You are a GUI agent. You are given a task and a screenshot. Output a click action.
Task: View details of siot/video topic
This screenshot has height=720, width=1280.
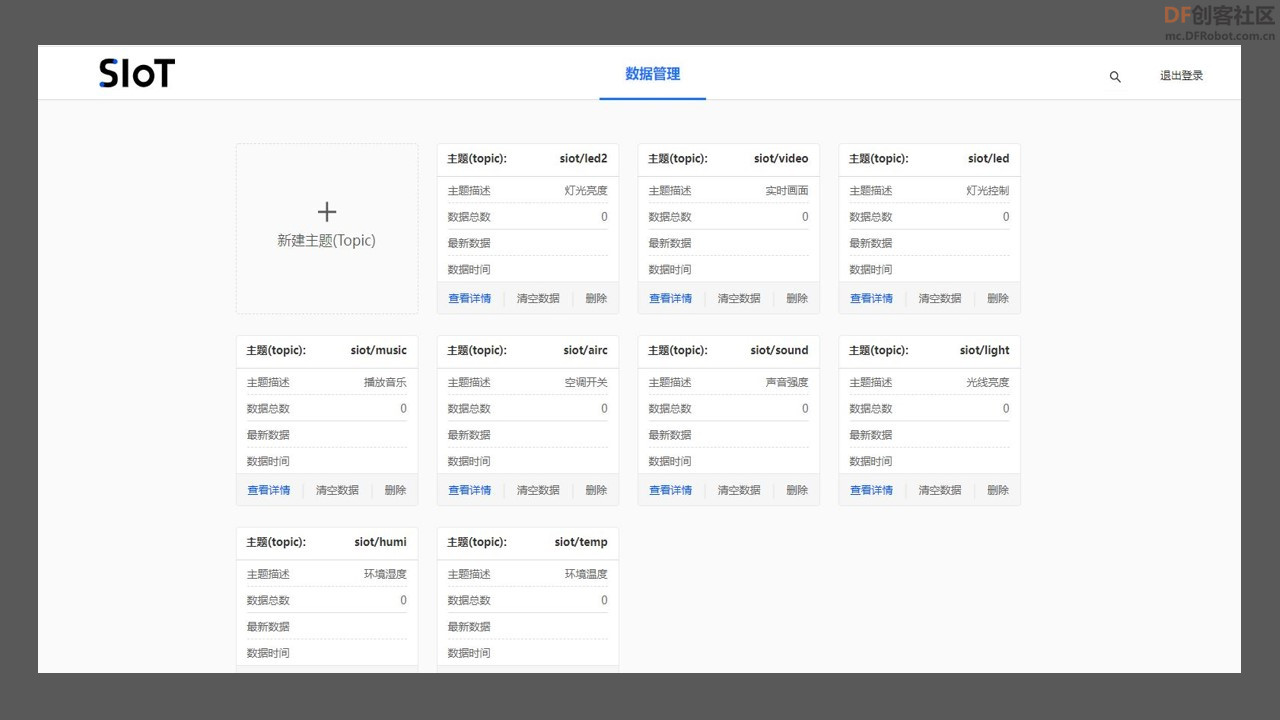671,298
